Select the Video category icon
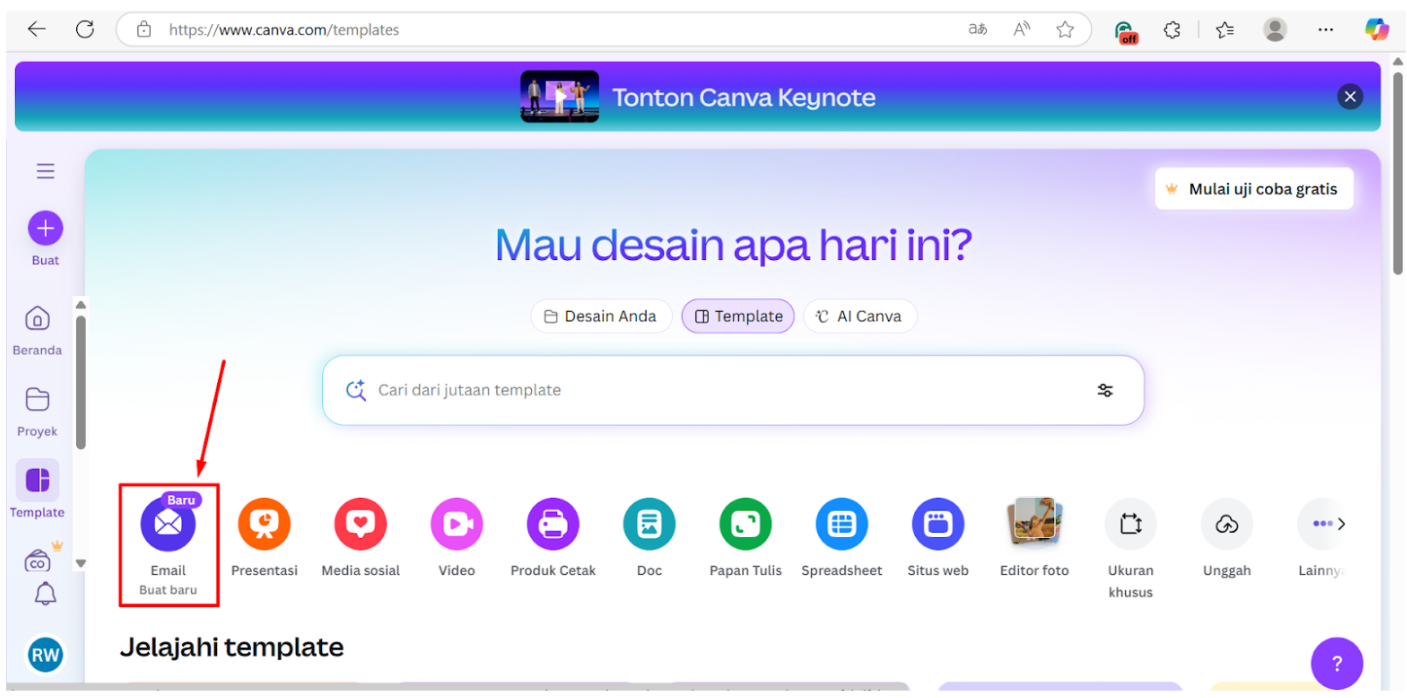The image size is (1407, 698). coord(456,523)
